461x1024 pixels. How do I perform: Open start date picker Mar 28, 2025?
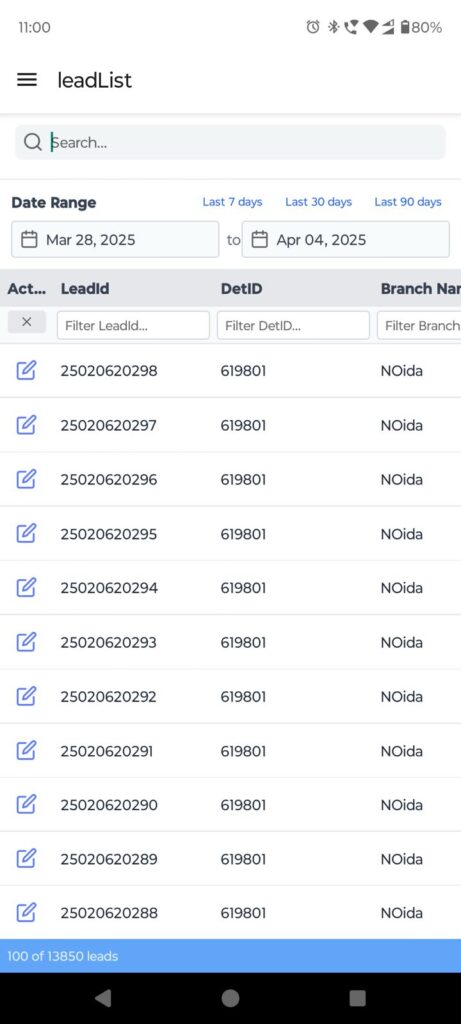(115, 240)
